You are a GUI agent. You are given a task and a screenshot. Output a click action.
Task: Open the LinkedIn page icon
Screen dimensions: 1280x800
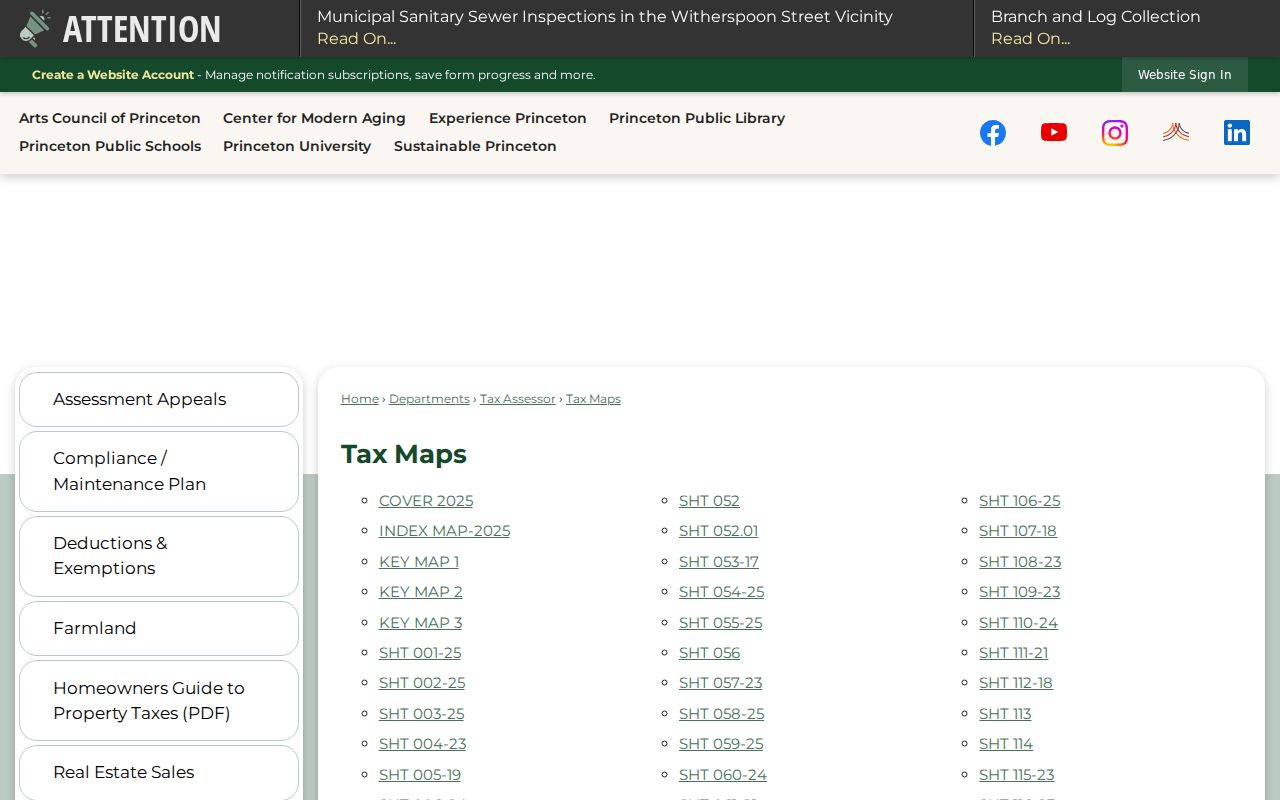(1237, 133)
